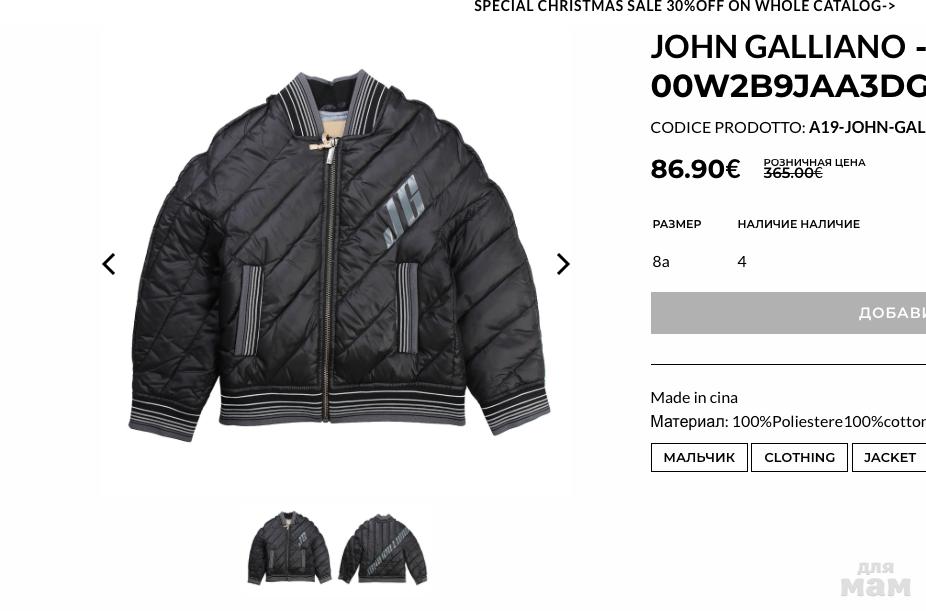926x611 pixels.
Task: Click the previous image arrow
Action: (x=109, y=264)
